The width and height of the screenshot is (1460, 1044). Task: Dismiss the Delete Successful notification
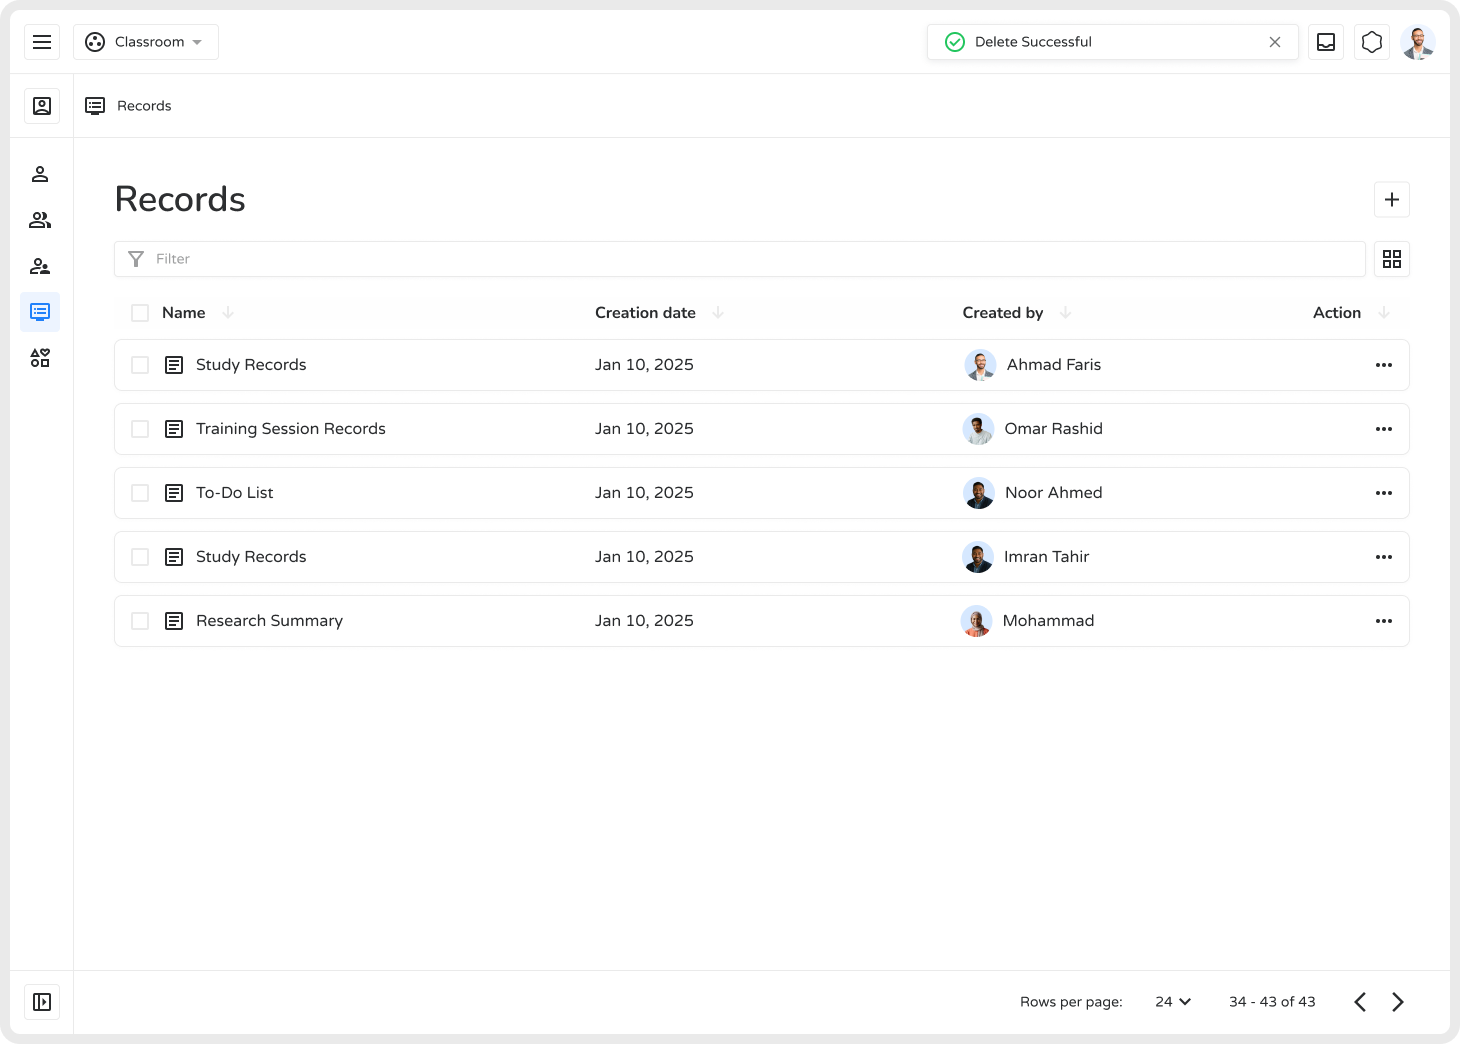click(1275, 42)
